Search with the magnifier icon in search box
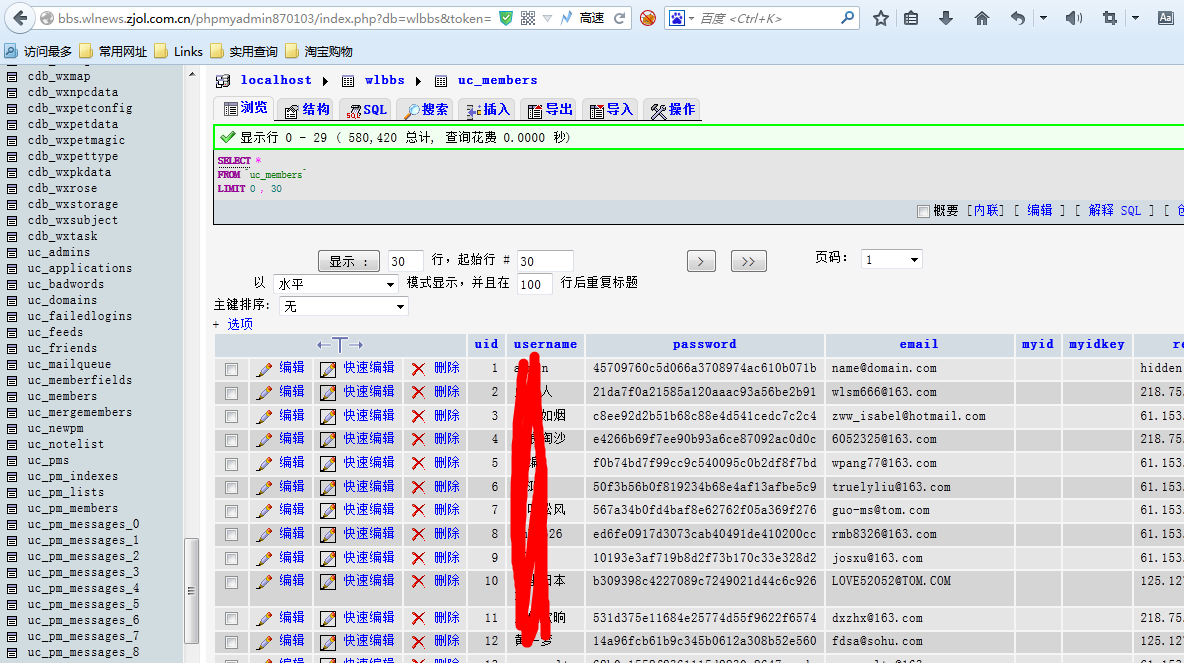The height and width of the screenshot is (663, 1184). coord(847,17)
